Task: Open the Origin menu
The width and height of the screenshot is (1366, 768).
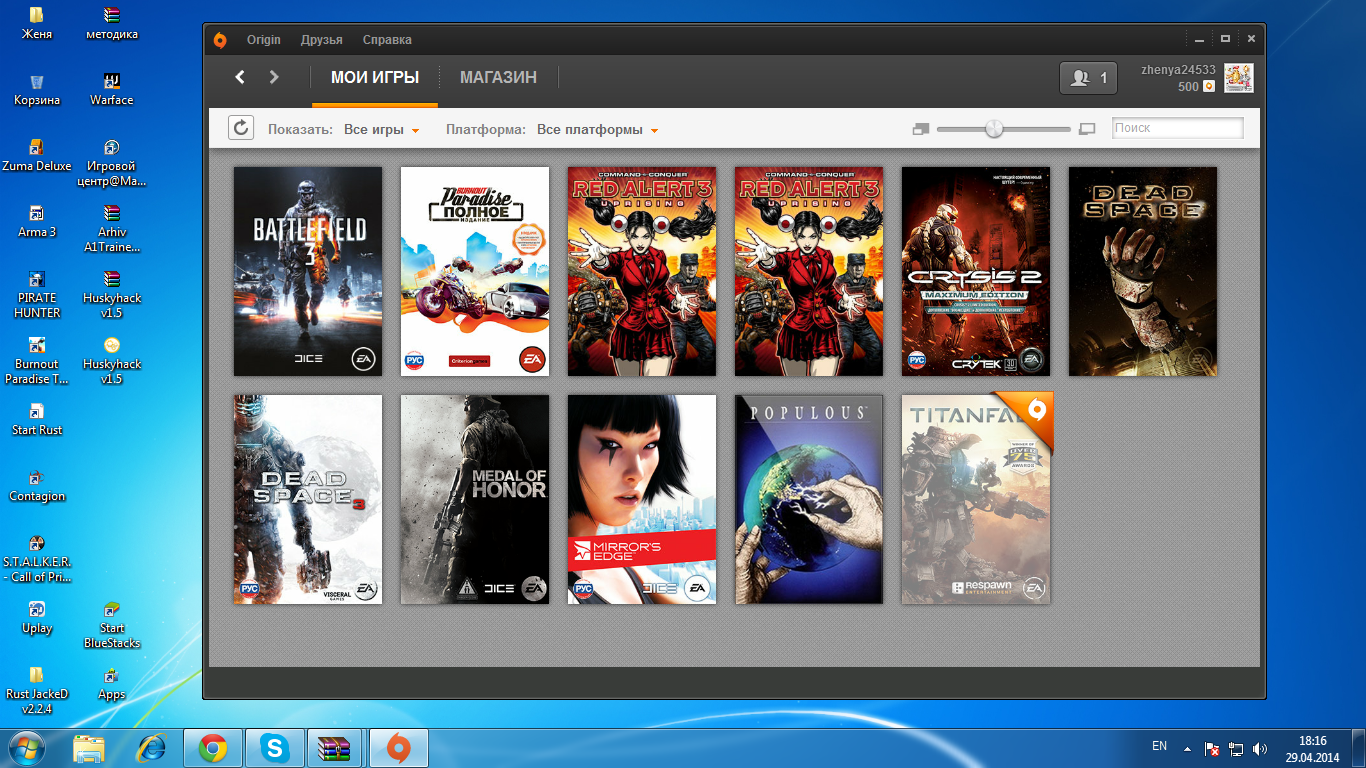Action: tap(264, 40)
